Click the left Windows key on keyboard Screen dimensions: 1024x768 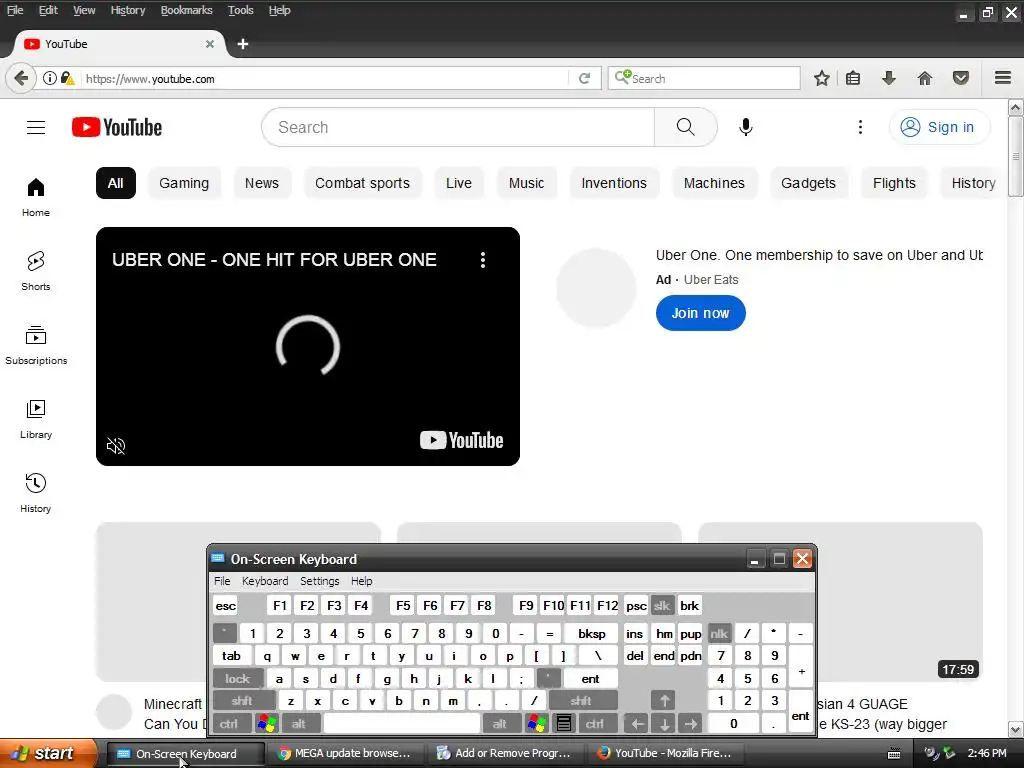click(x=266, y=723)
